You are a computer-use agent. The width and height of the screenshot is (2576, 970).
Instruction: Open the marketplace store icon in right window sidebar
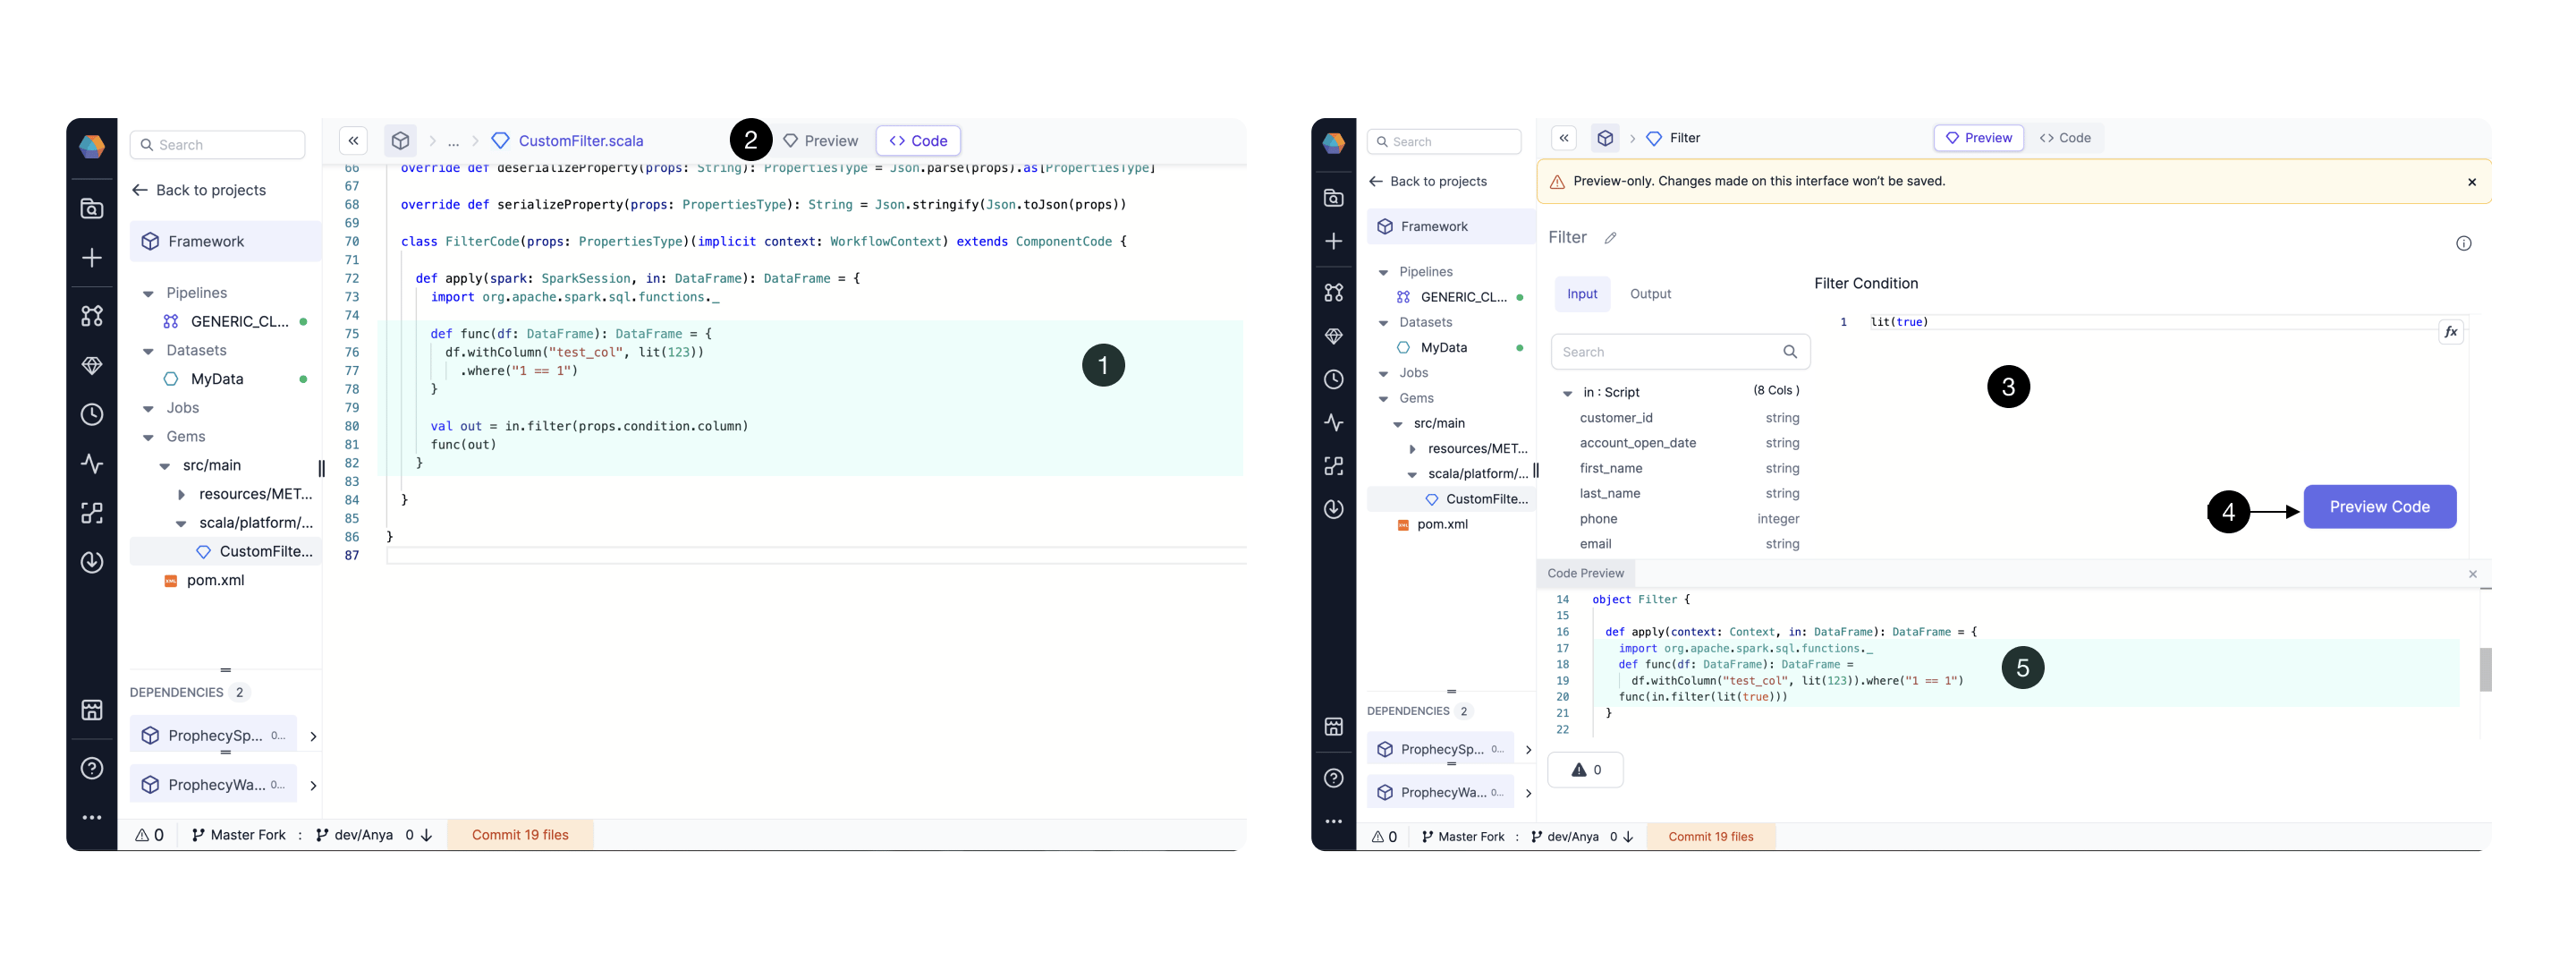(x=1333, y=727)
